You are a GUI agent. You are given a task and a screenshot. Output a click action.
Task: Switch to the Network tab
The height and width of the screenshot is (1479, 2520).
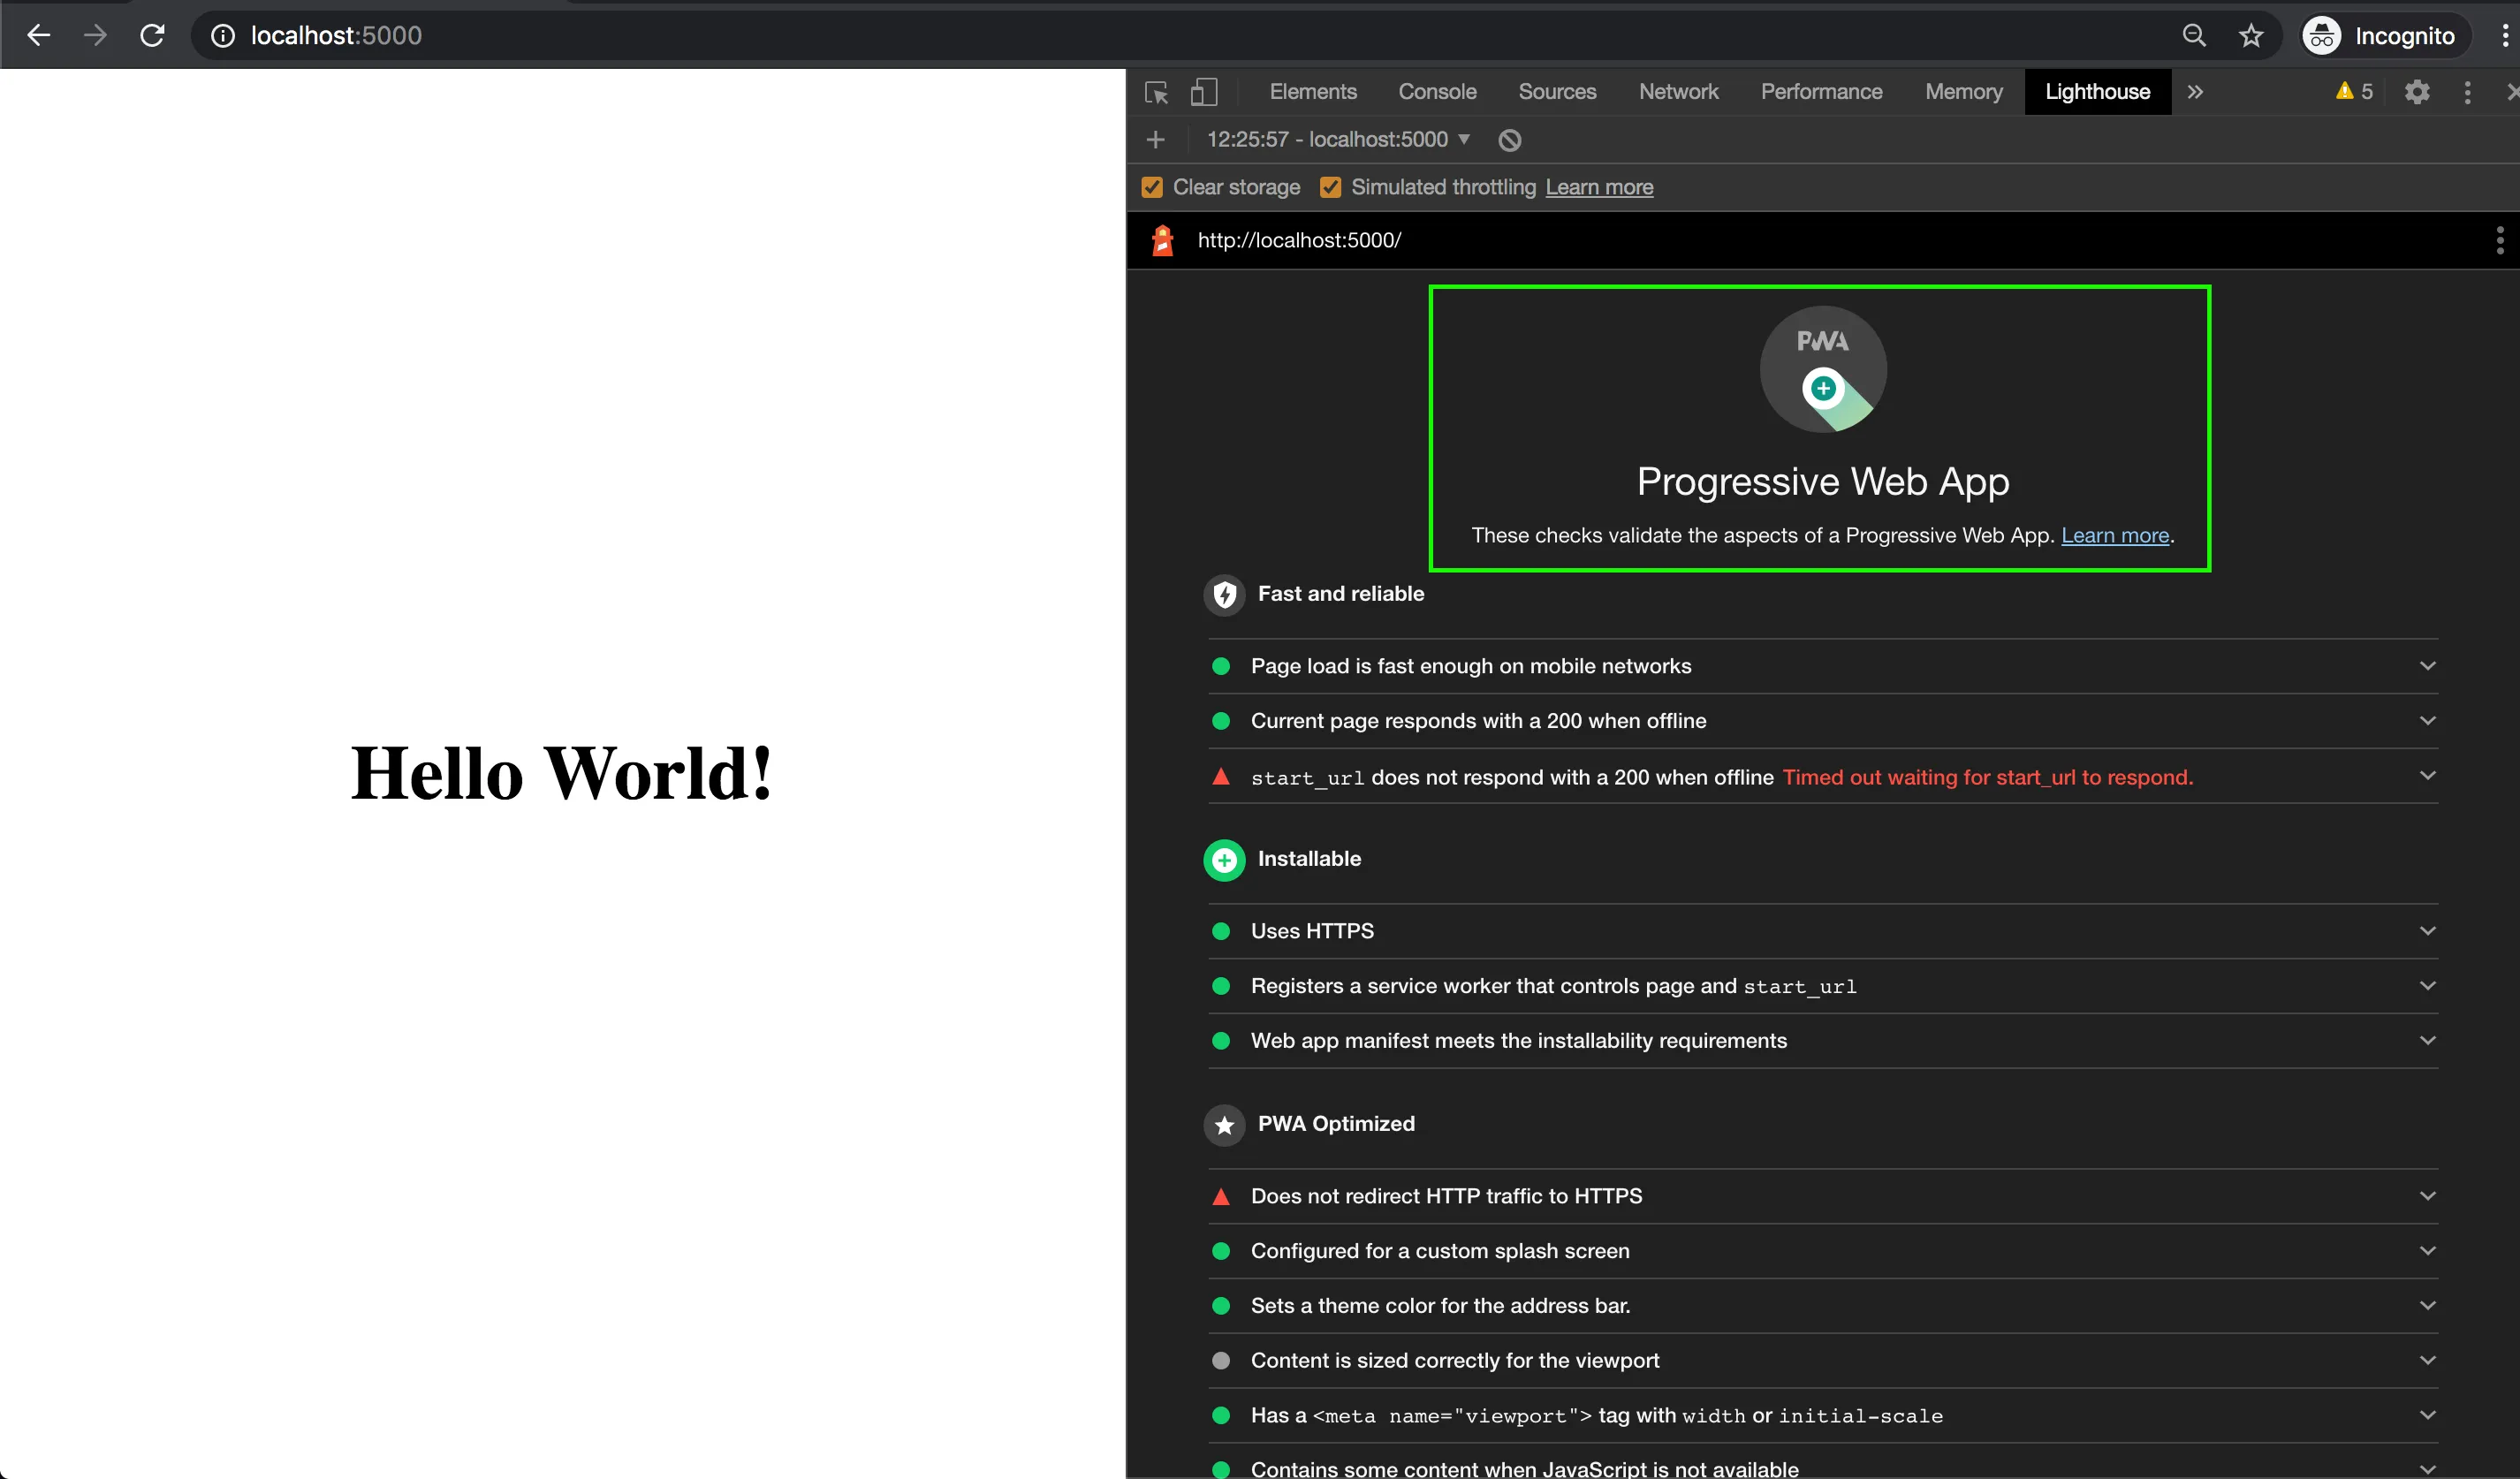tap(1678, 91)
